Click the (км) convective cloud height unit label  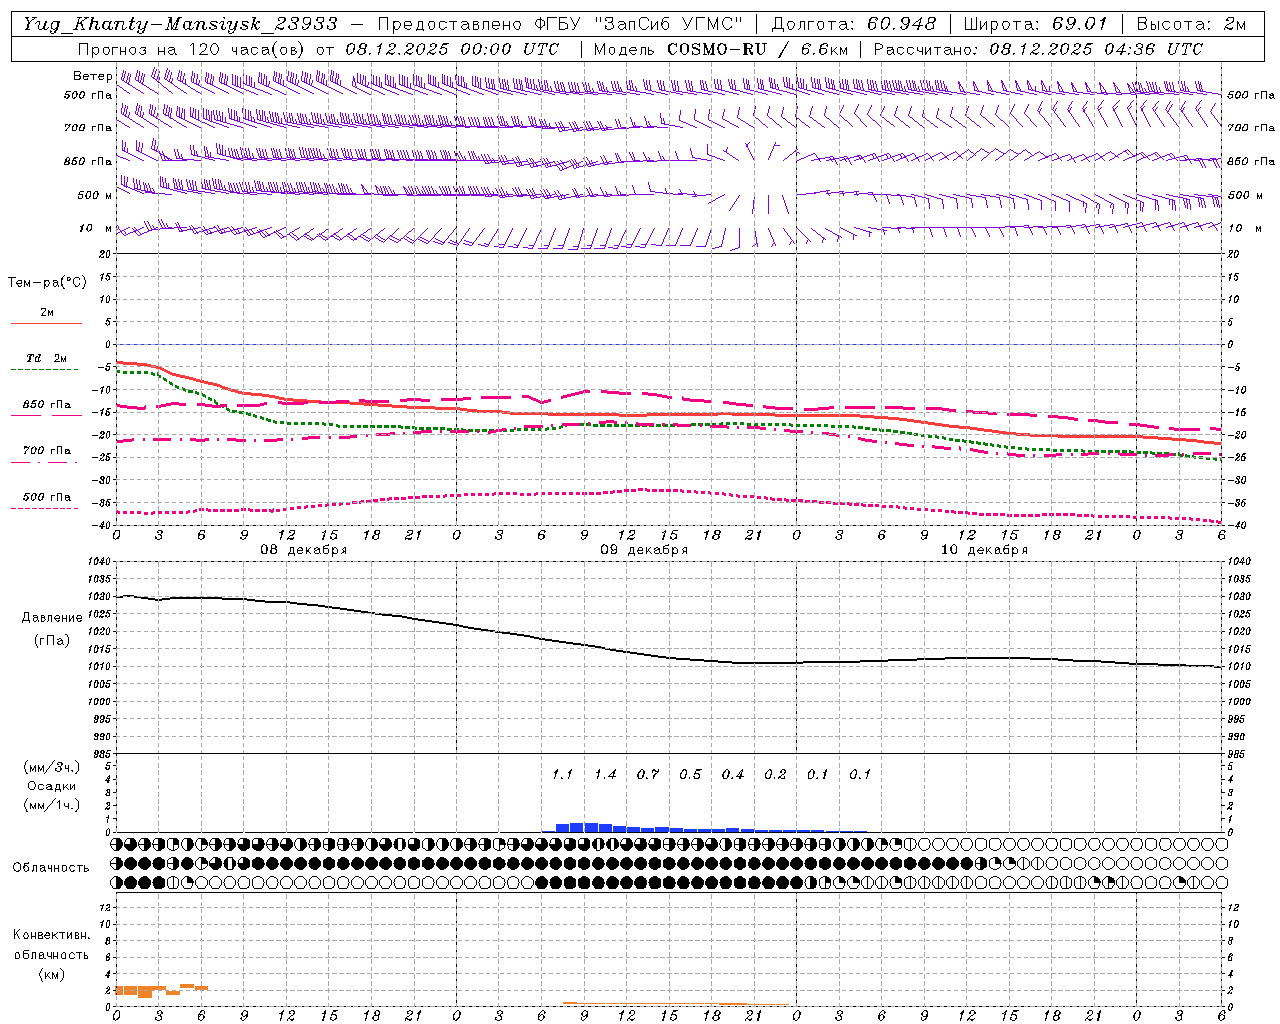click(x=51, y=974)
